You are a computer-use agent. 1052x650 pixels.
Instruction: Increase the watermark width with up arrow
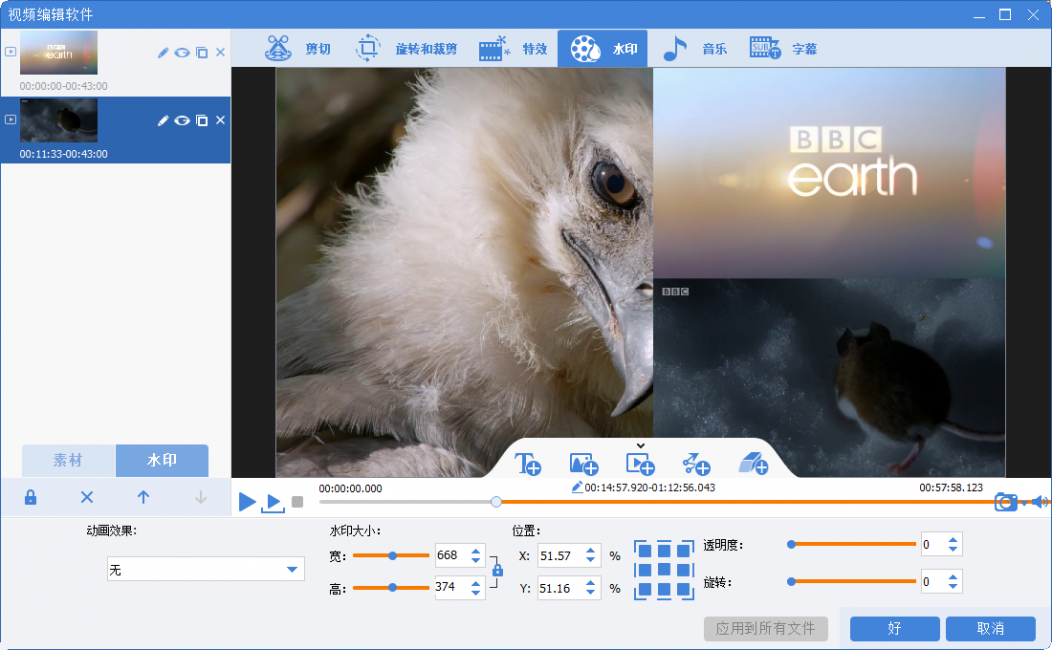[x=476, y=551]
